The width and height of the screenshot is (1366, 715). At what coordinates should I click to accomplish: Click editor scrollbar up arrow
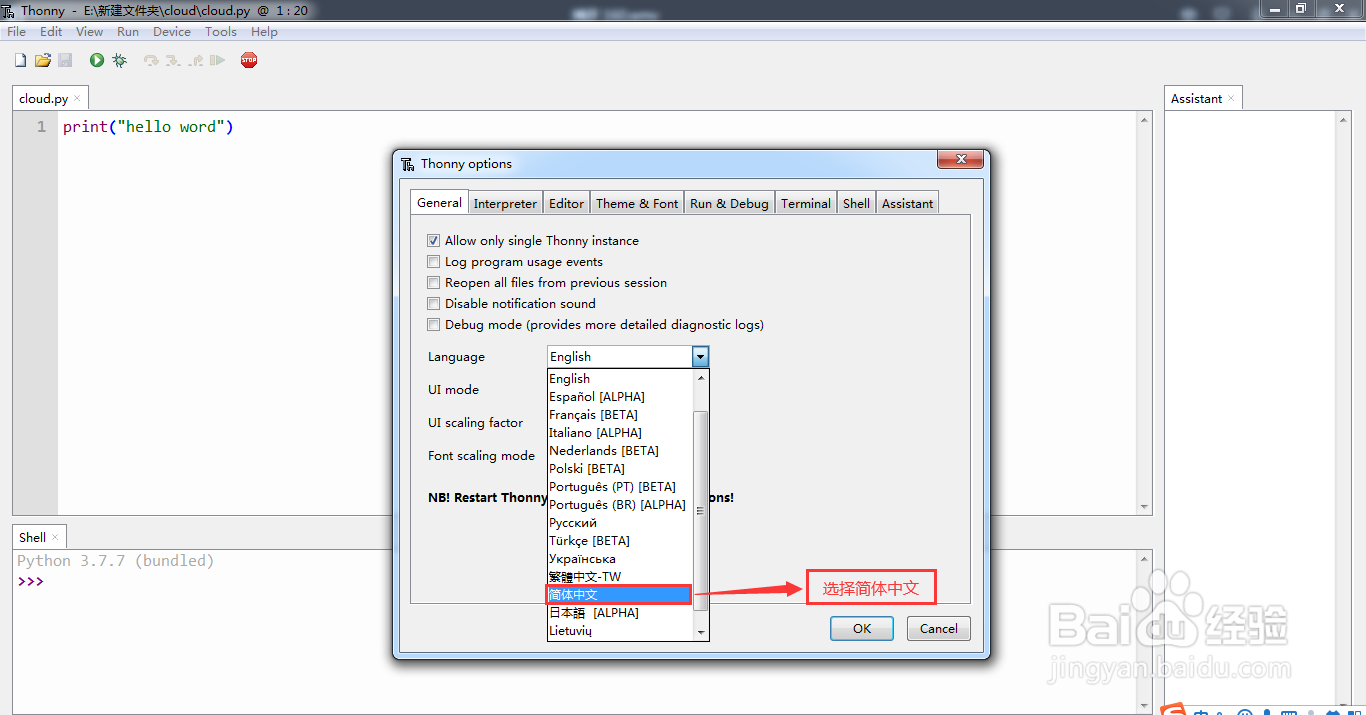point(1145,119)
